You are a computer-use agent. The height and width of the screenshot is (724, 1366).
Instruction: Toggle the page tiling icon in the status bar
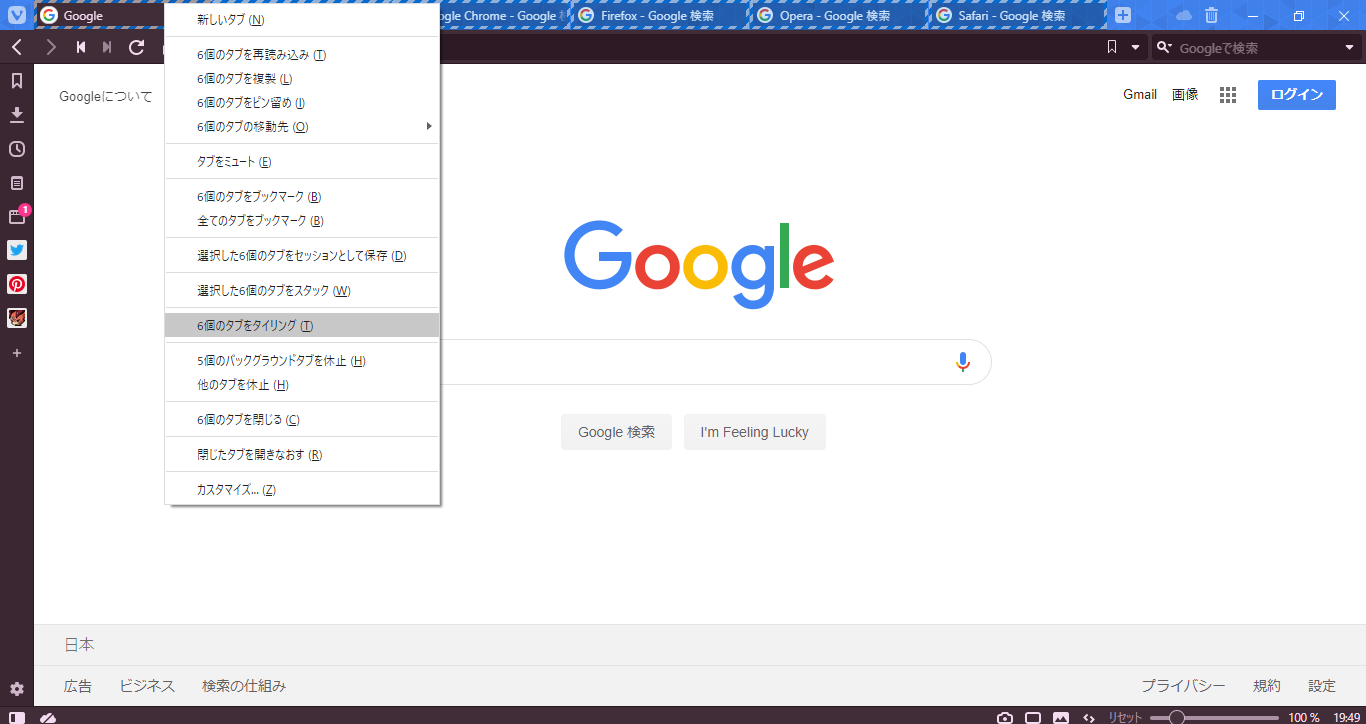coord(1033,717)
